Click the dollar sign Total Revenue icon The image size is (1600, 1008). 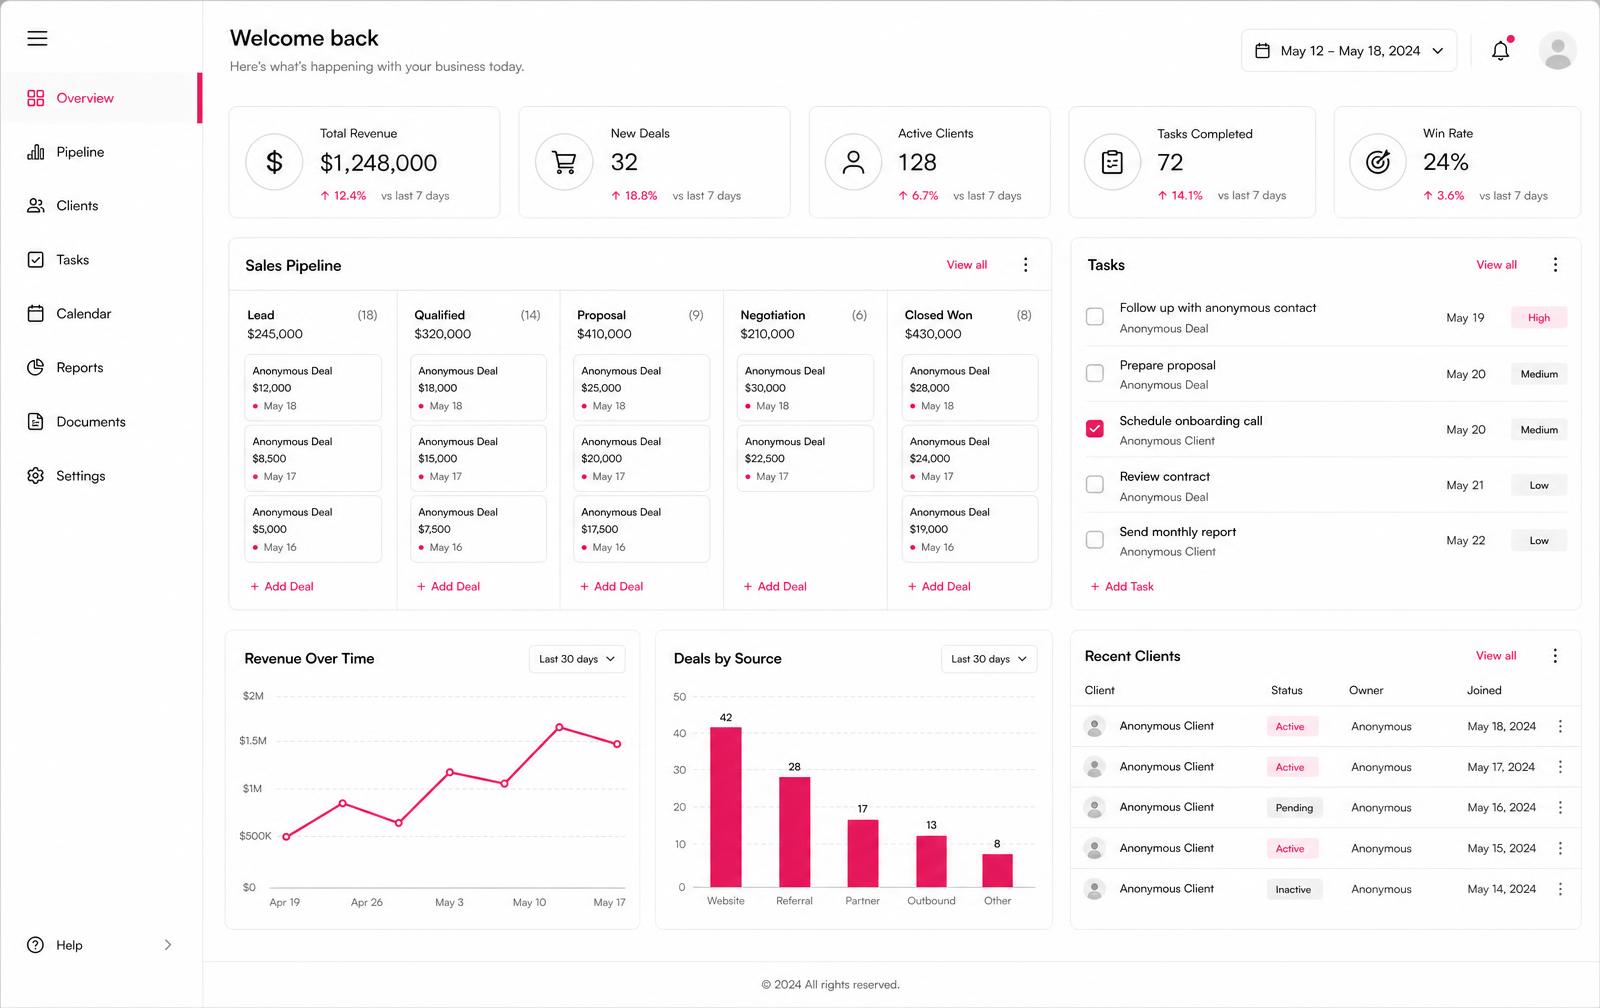point(274,162)
